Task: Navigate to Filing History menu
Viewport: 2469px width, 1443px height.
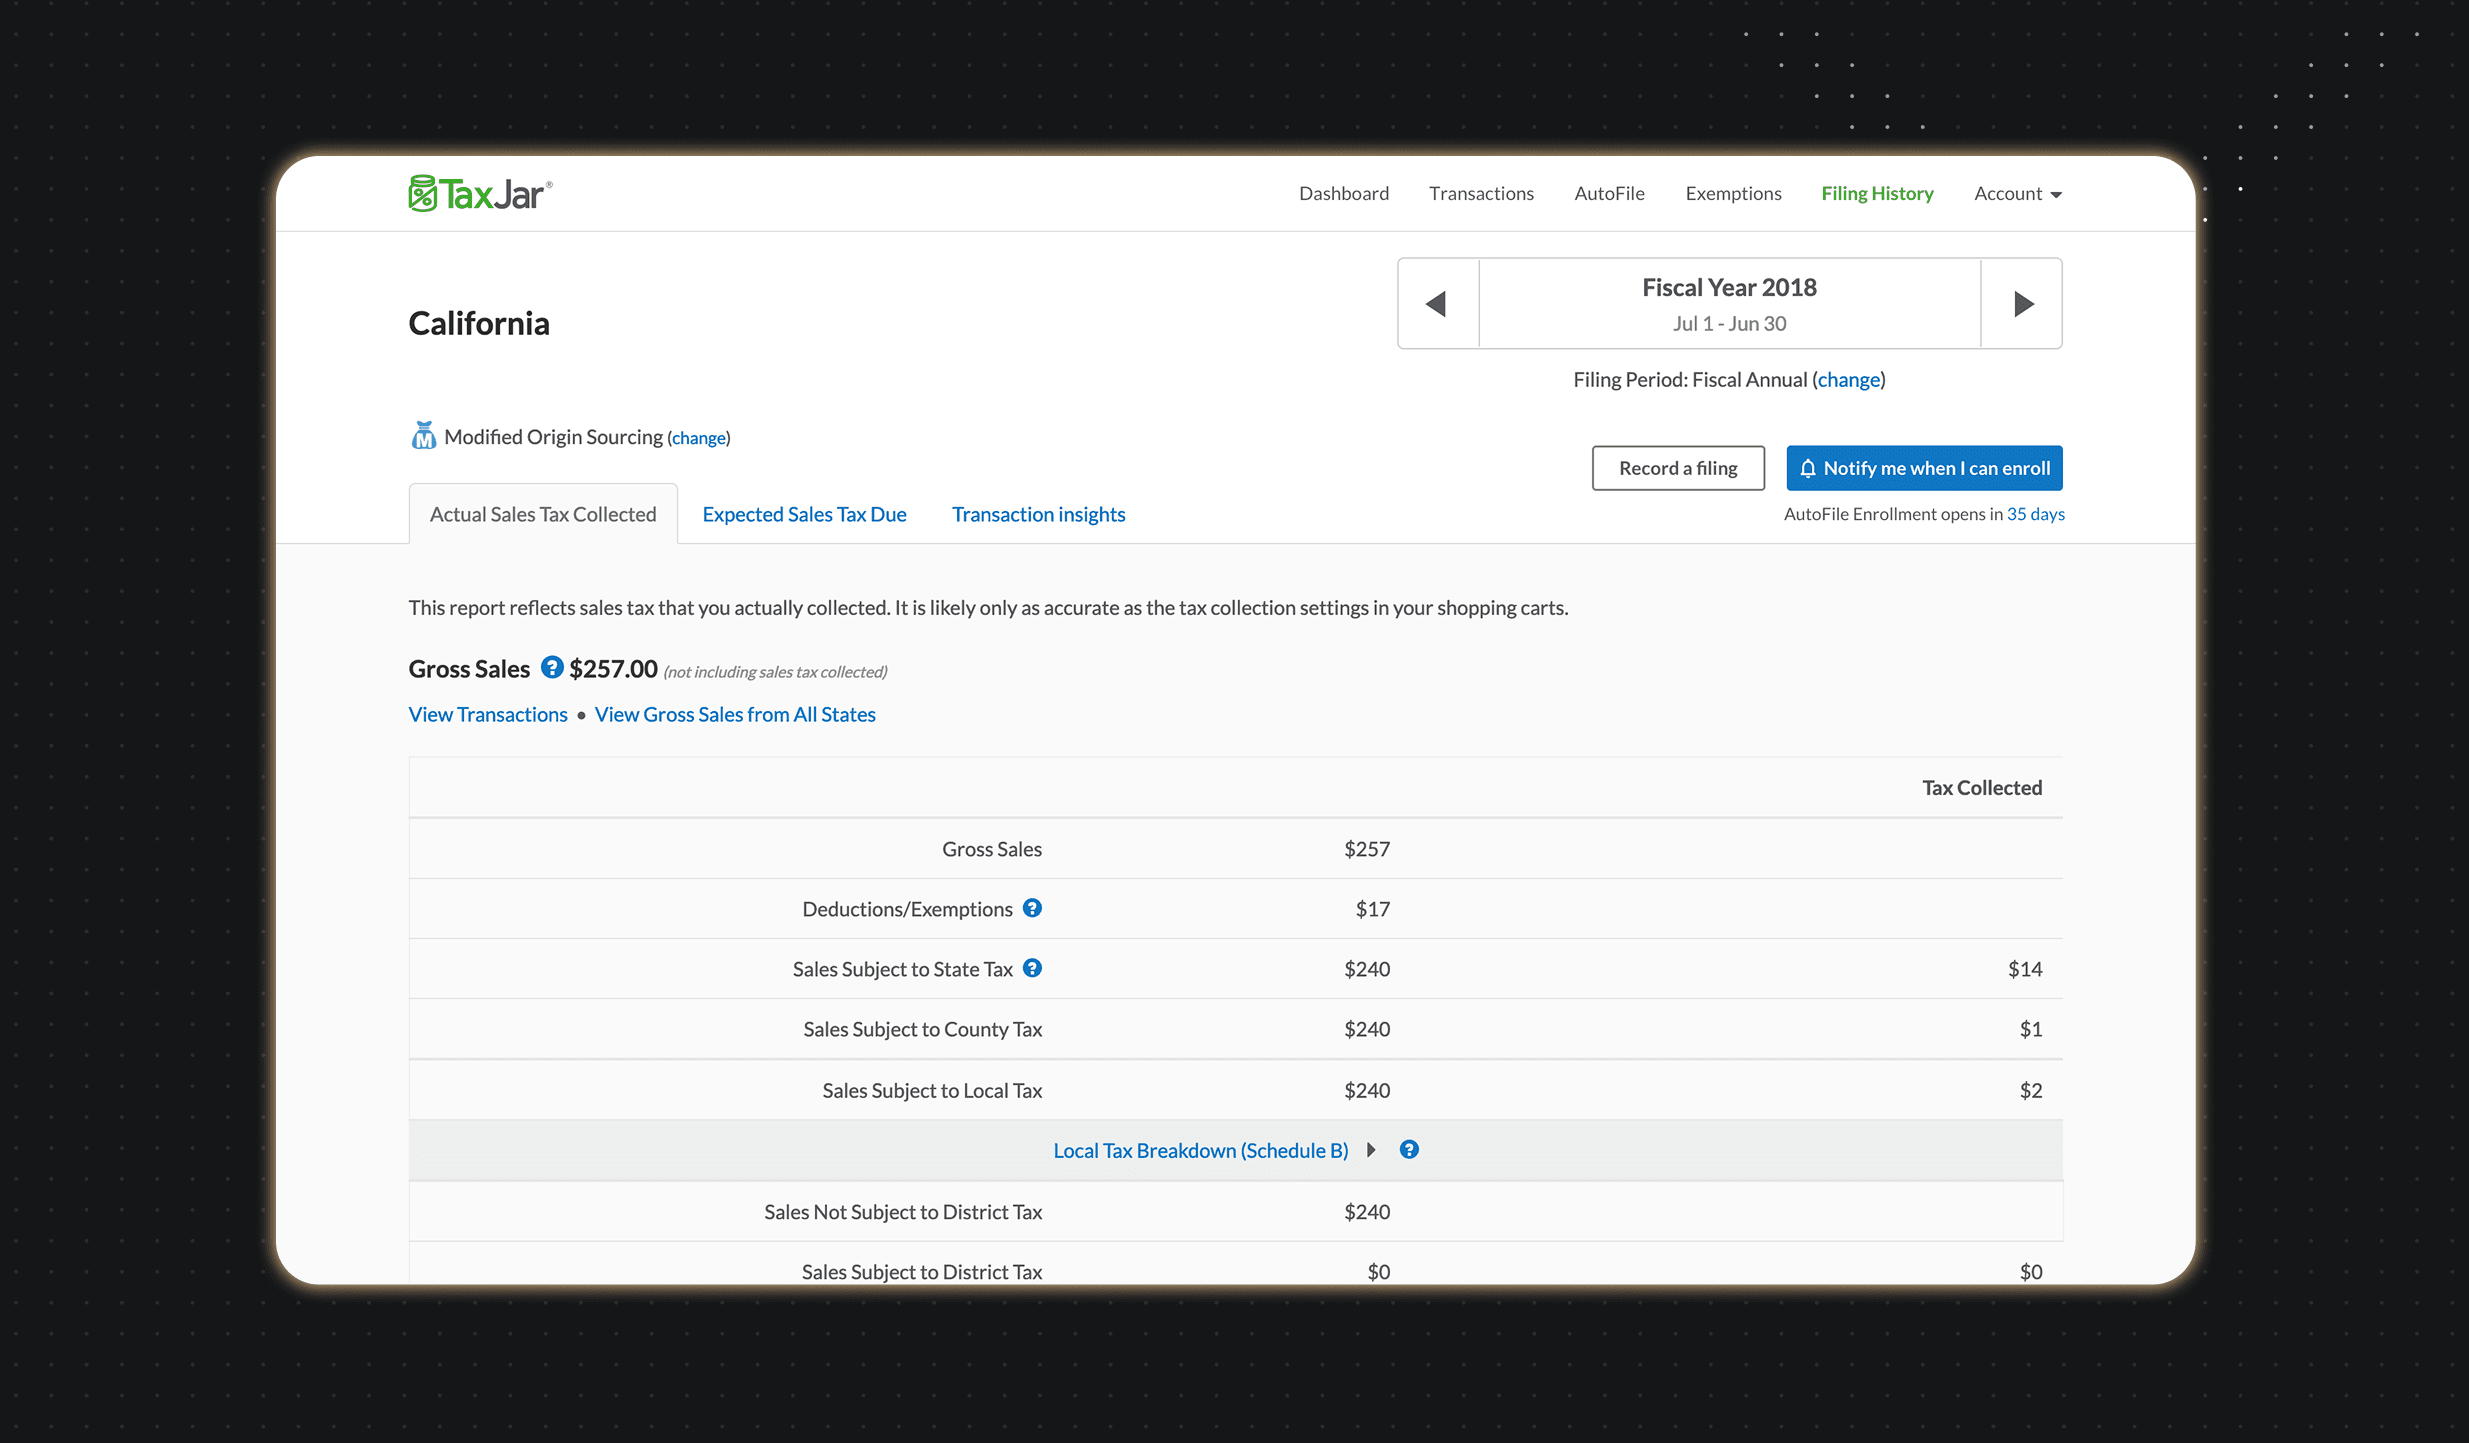Action: pos(1877,194)
